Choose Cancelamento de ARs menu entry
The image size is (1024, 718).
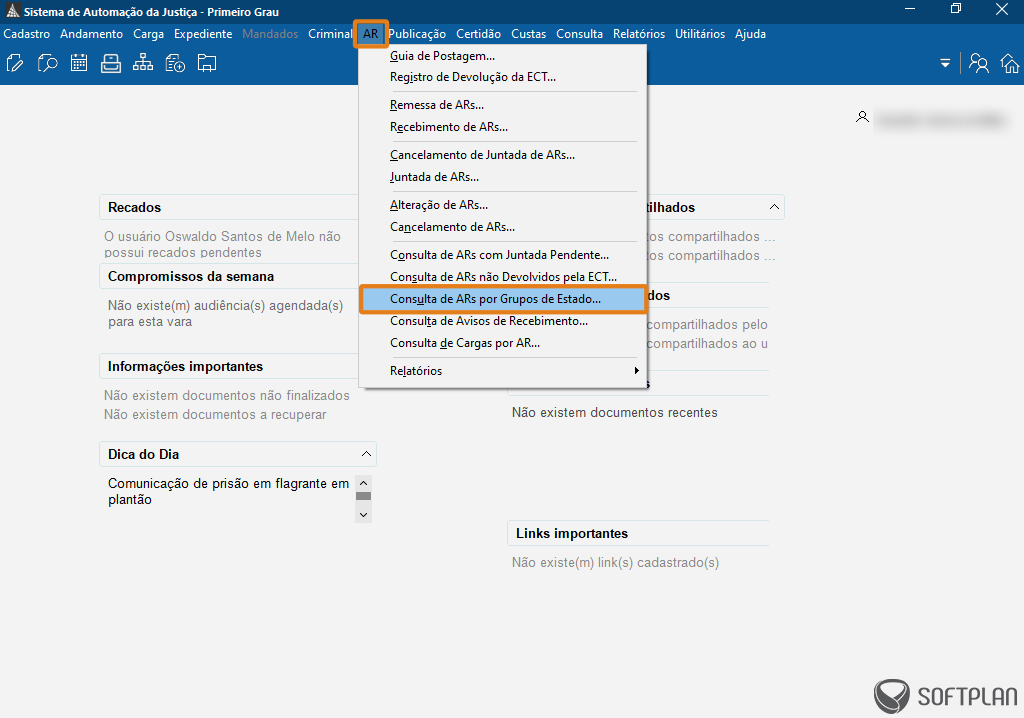(502, 227)
